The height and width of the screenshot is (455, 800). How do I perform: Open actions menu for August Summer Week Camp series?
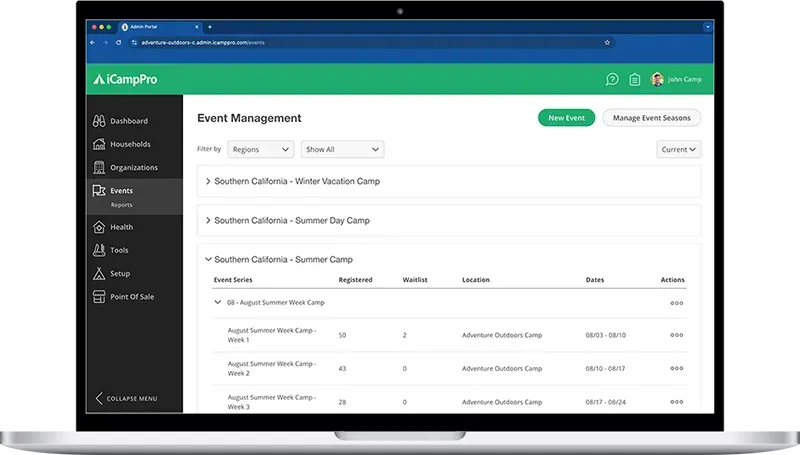pyautogui.click(x=677, y=303)
